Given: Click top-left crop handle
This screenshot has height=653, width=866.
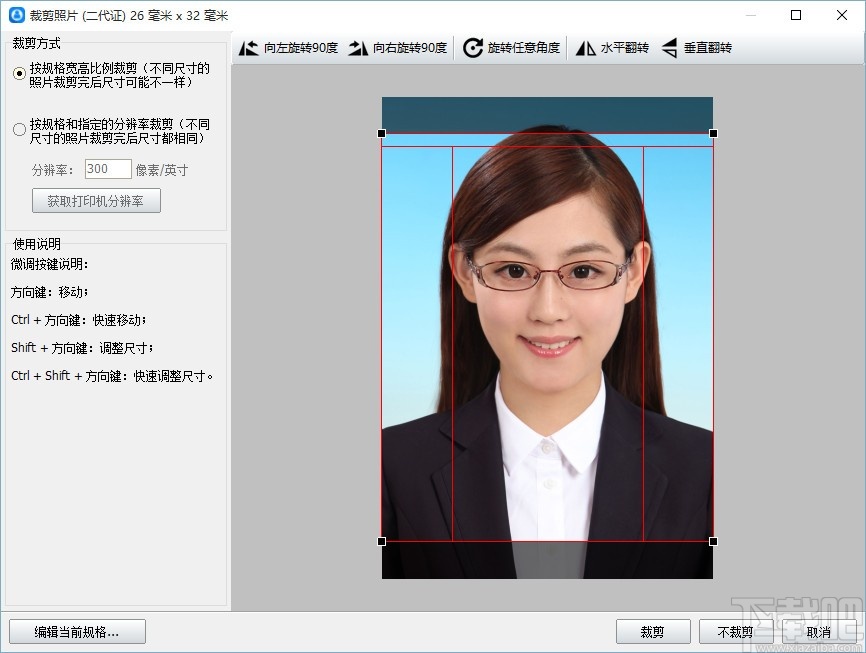Looking at the screenshot, I should click(382, 133).
